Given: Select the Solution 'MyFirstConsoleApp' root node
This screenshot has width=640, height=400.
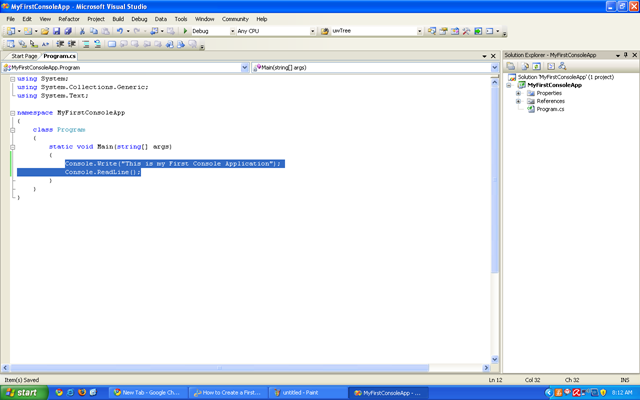Looking at the screenshot, I should point(565,77).
